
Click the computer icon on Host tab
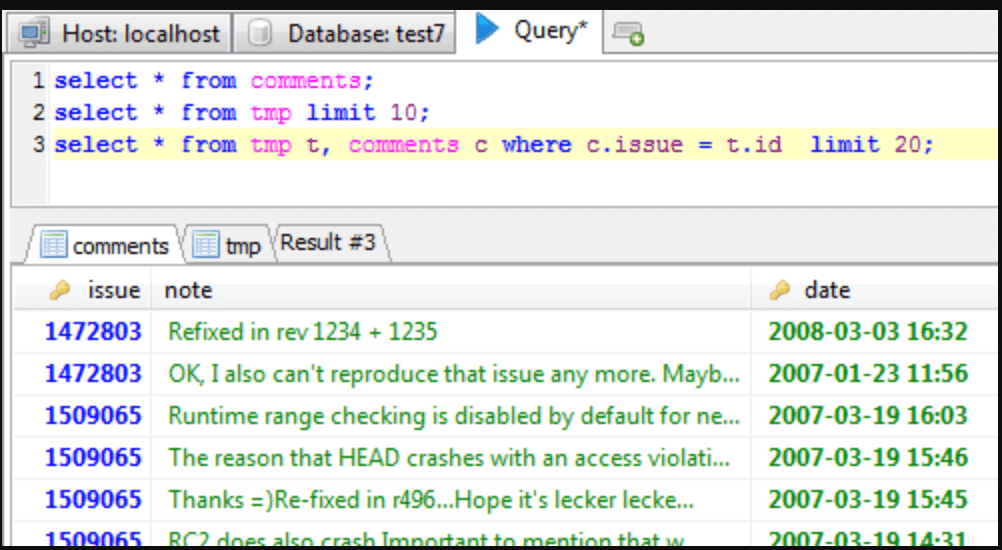coord(34,33)
